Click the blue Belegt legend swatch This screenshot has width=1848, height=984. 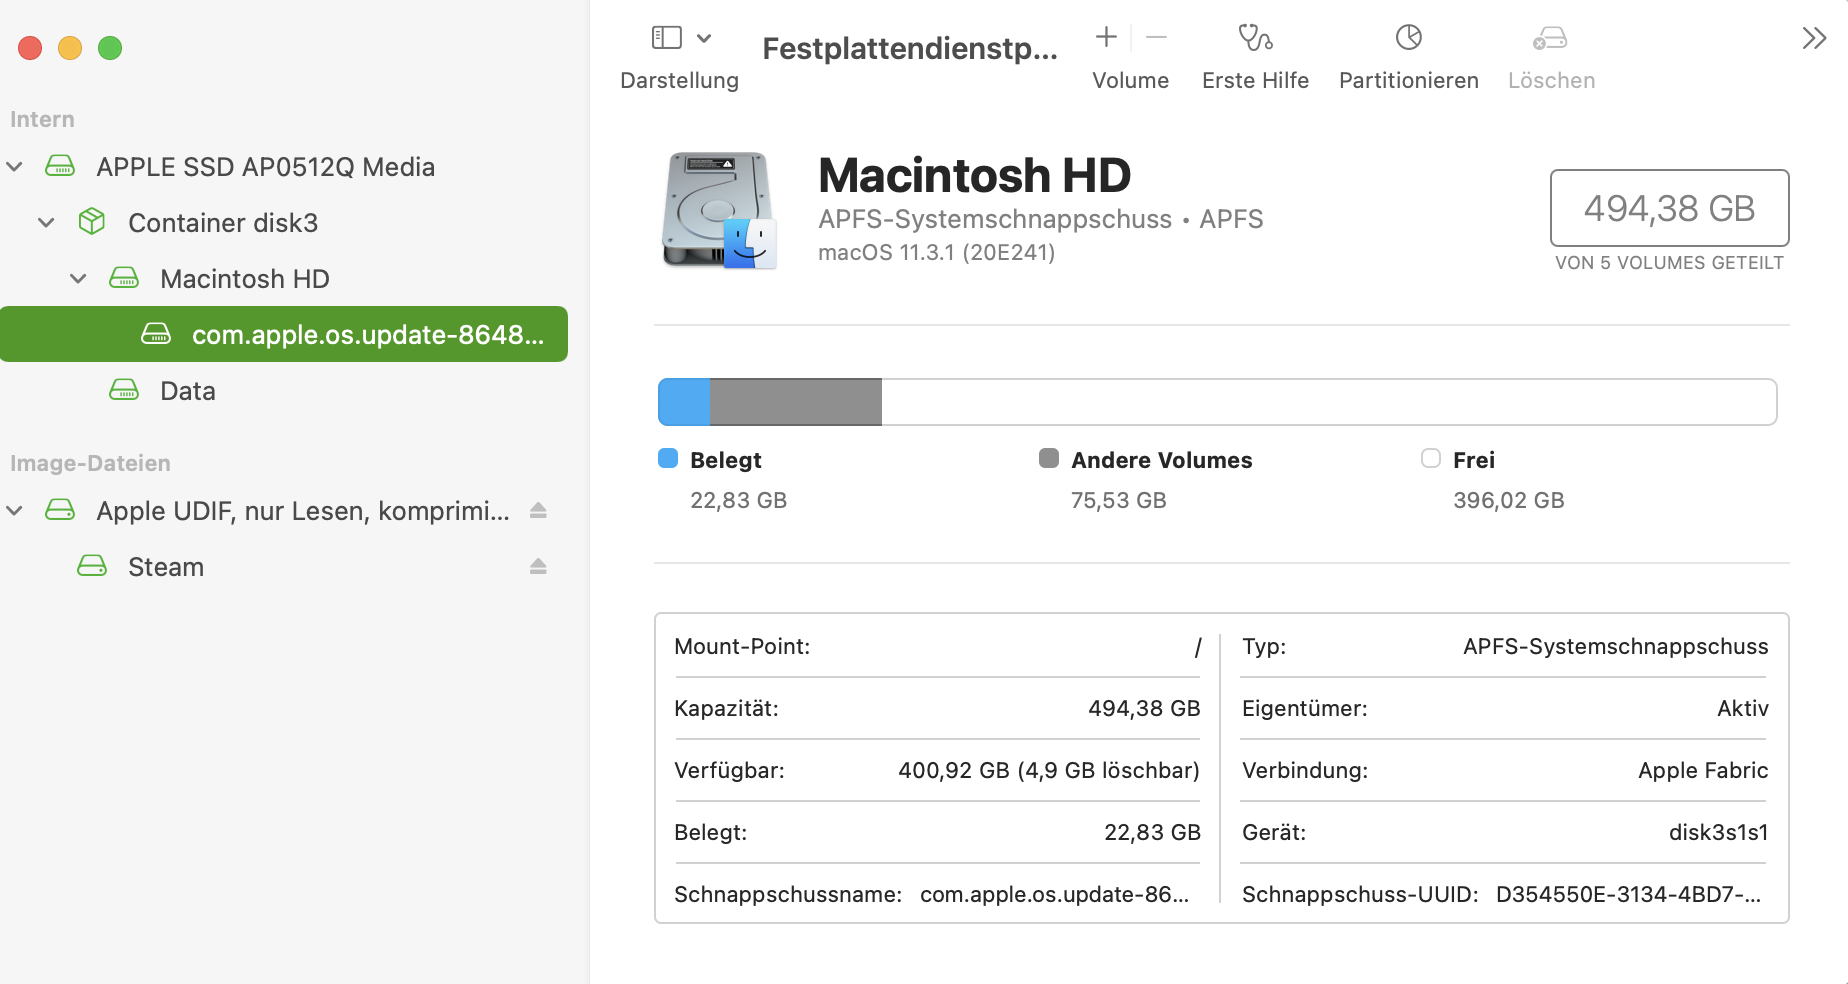pyautogui.click(x=668, y=459)
